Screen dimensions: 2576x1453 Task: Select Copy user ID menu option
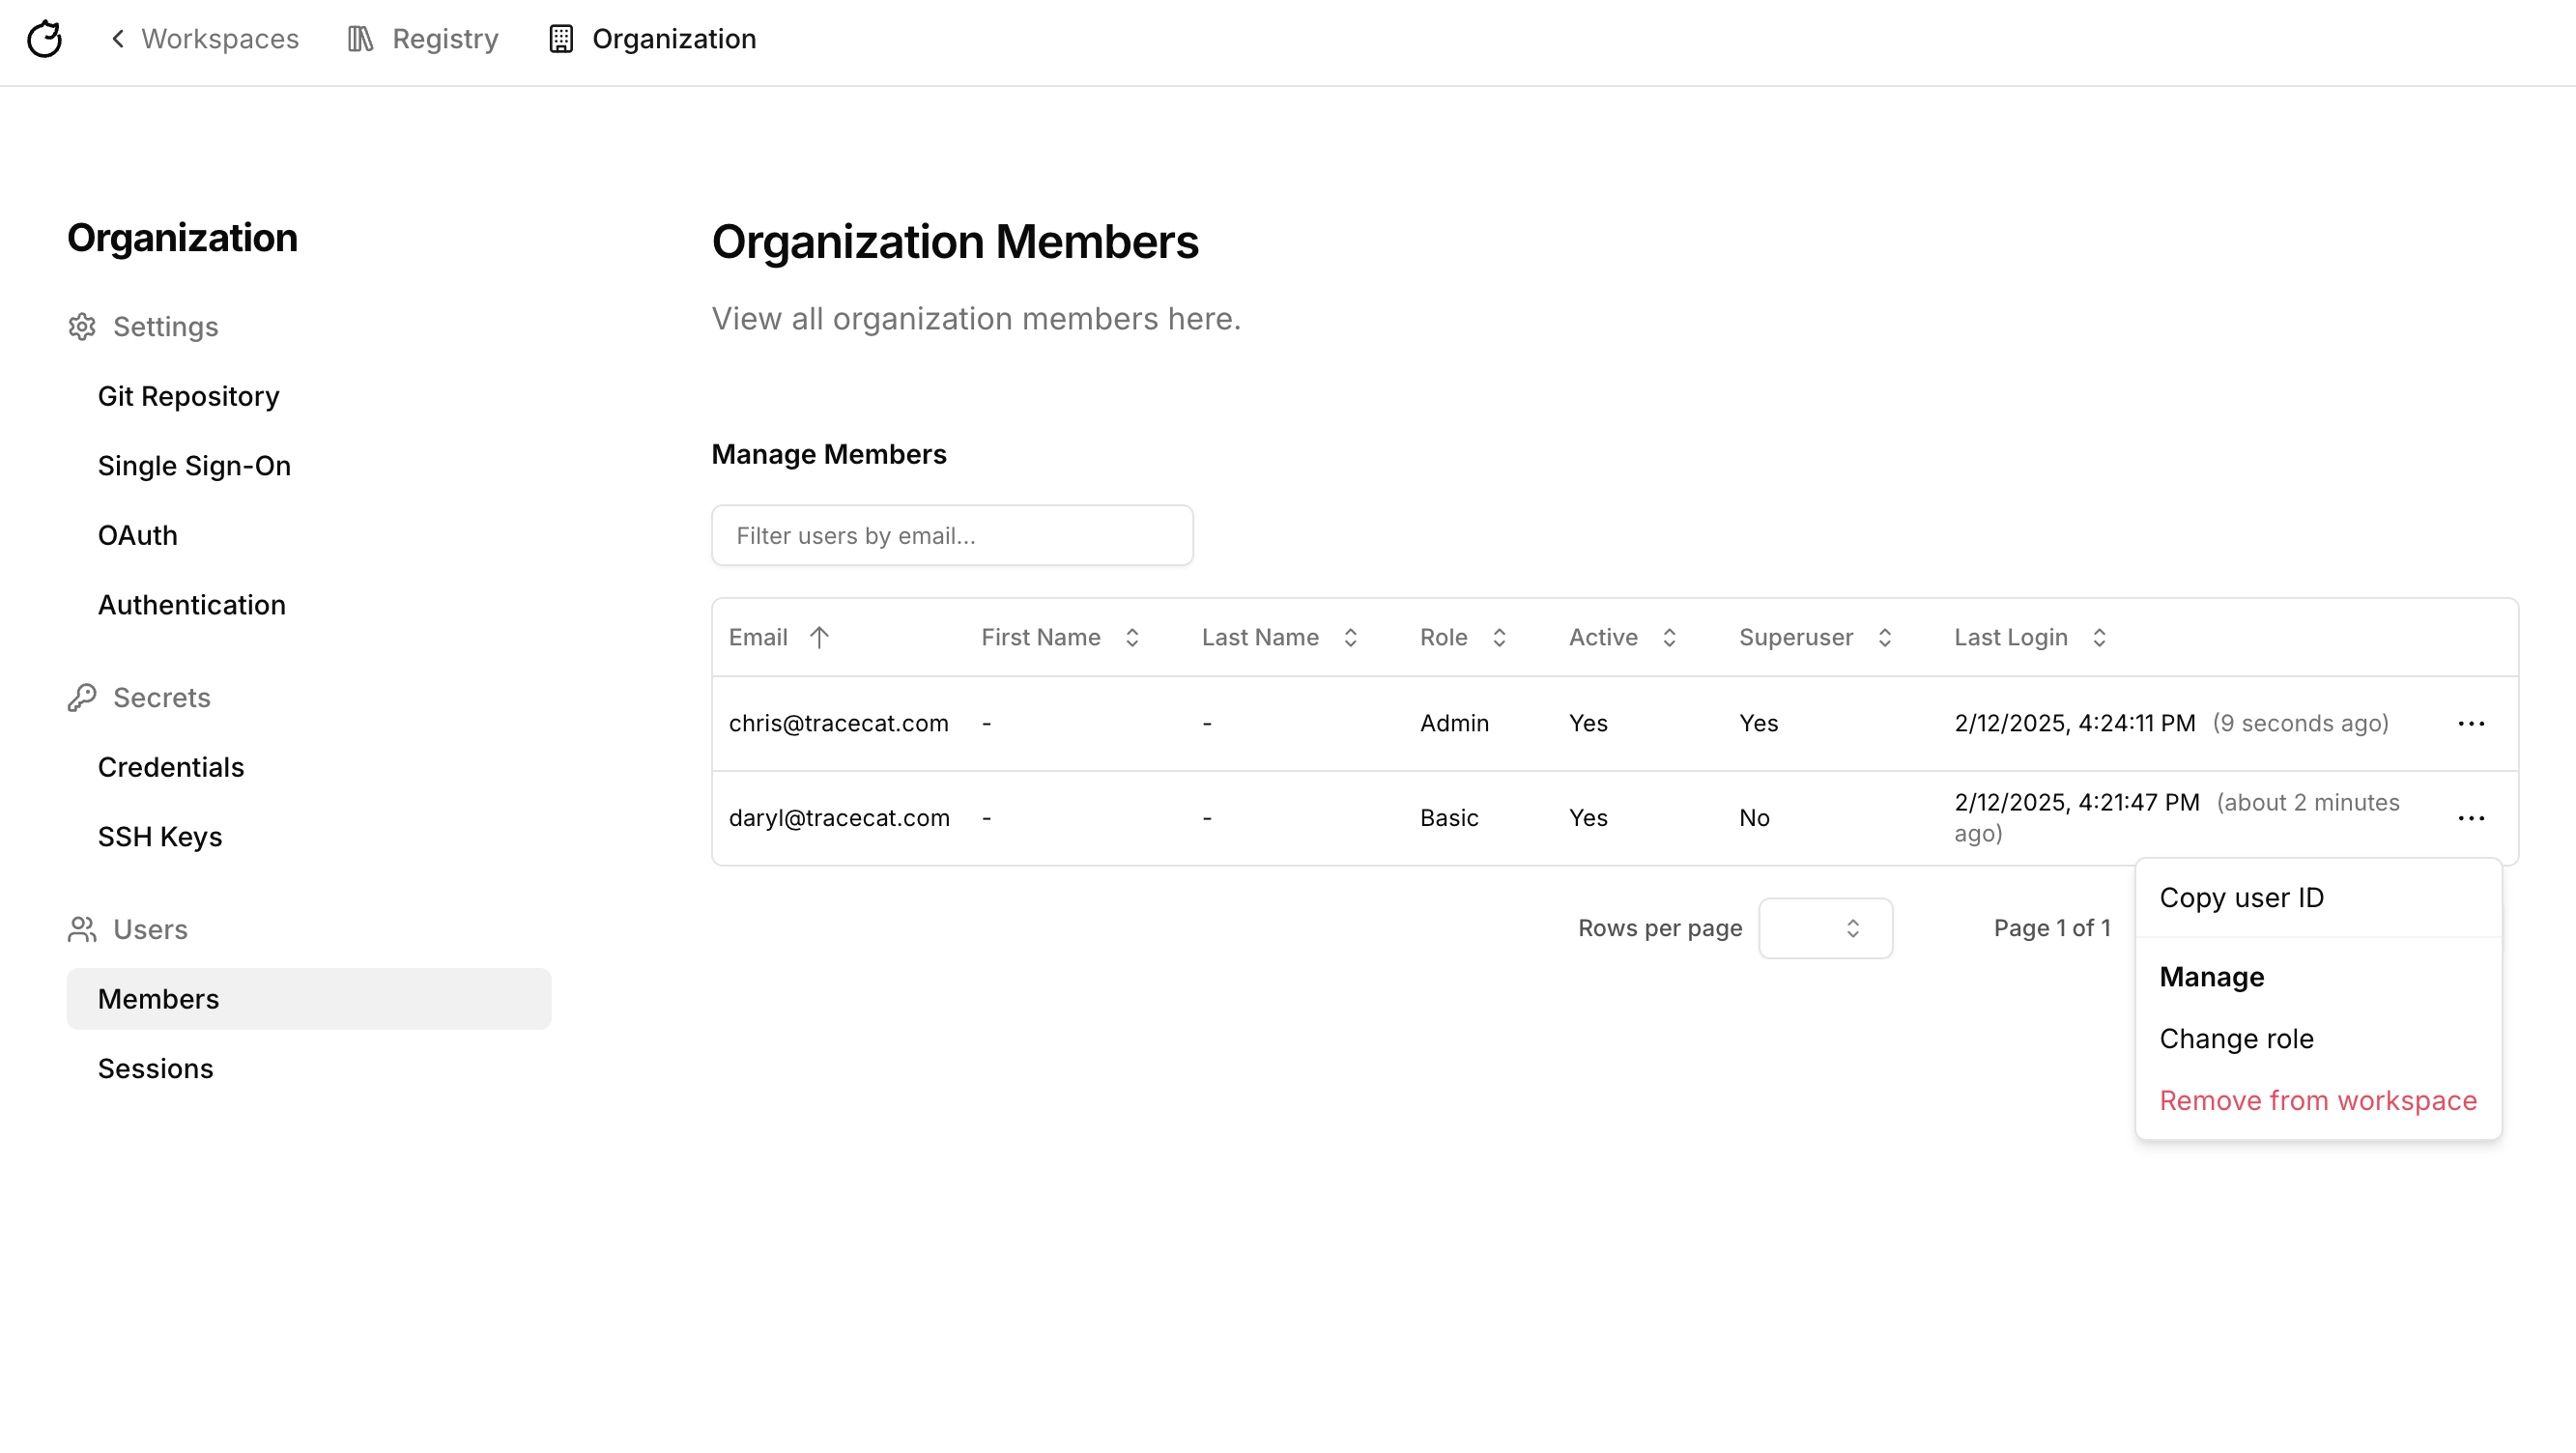(x=2241, y=898)
